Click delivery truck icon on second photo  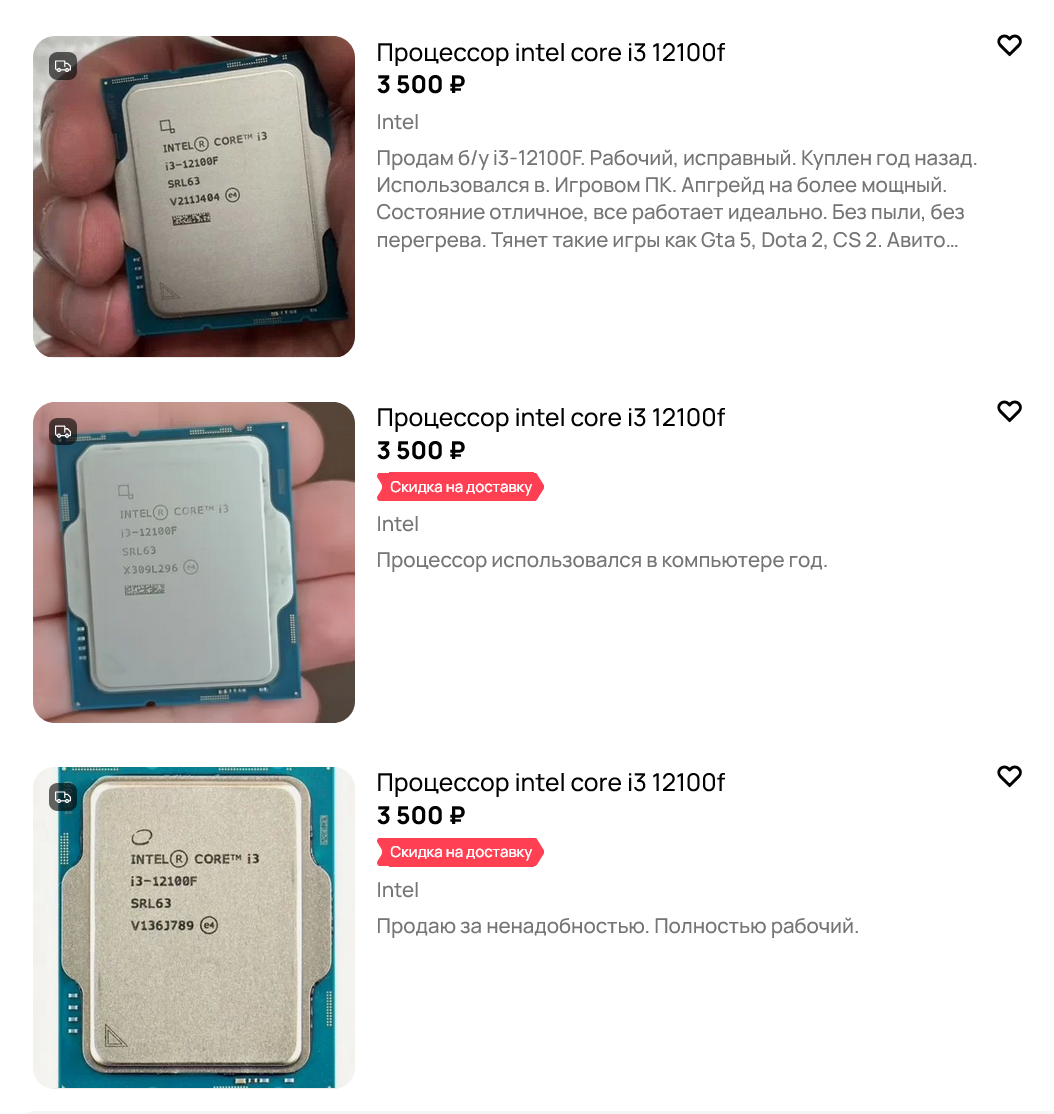point(63,432)
